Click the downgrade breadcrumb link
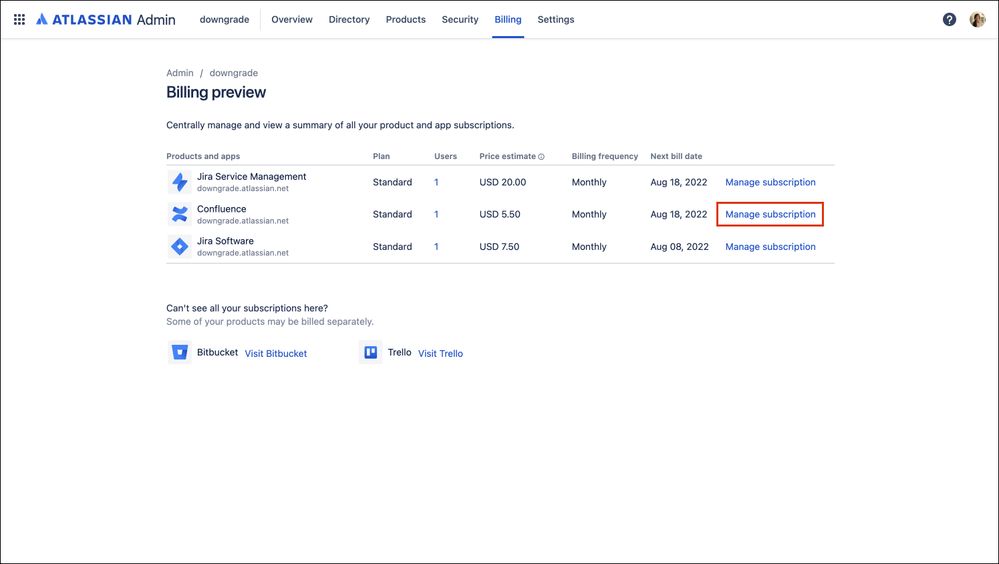Image resolution: width=999 pixels, height=564 pixels. [x=234, y=73]
